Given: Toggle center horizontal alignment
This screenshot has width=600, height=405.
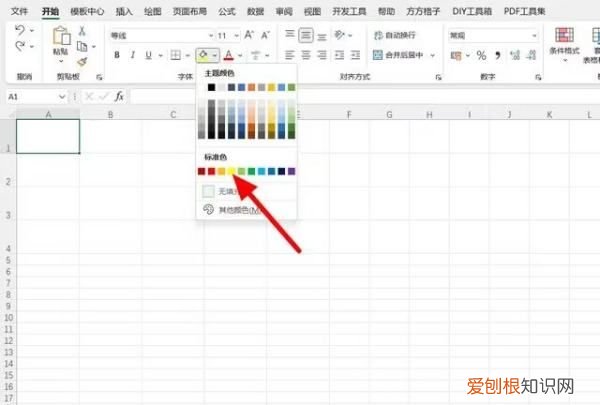Looking at the screenshot, I should click(306, 55).
